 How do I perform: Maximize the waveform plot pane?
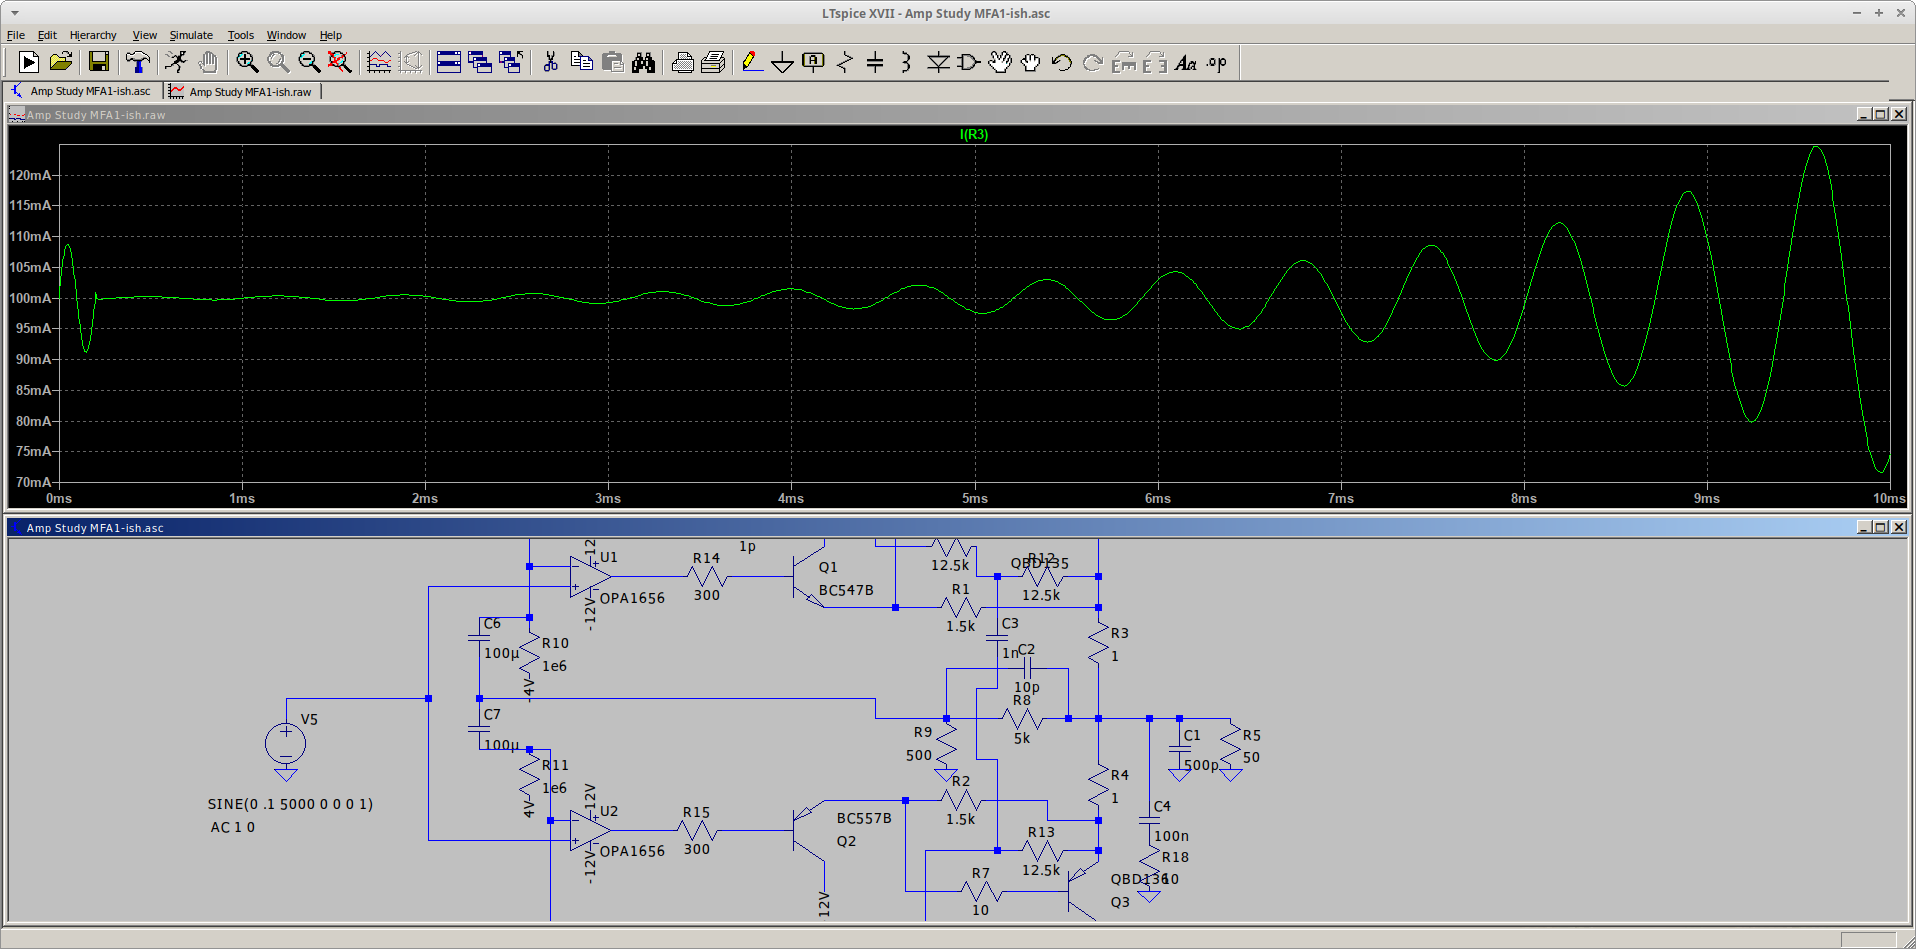click(x=1881, y=114)
